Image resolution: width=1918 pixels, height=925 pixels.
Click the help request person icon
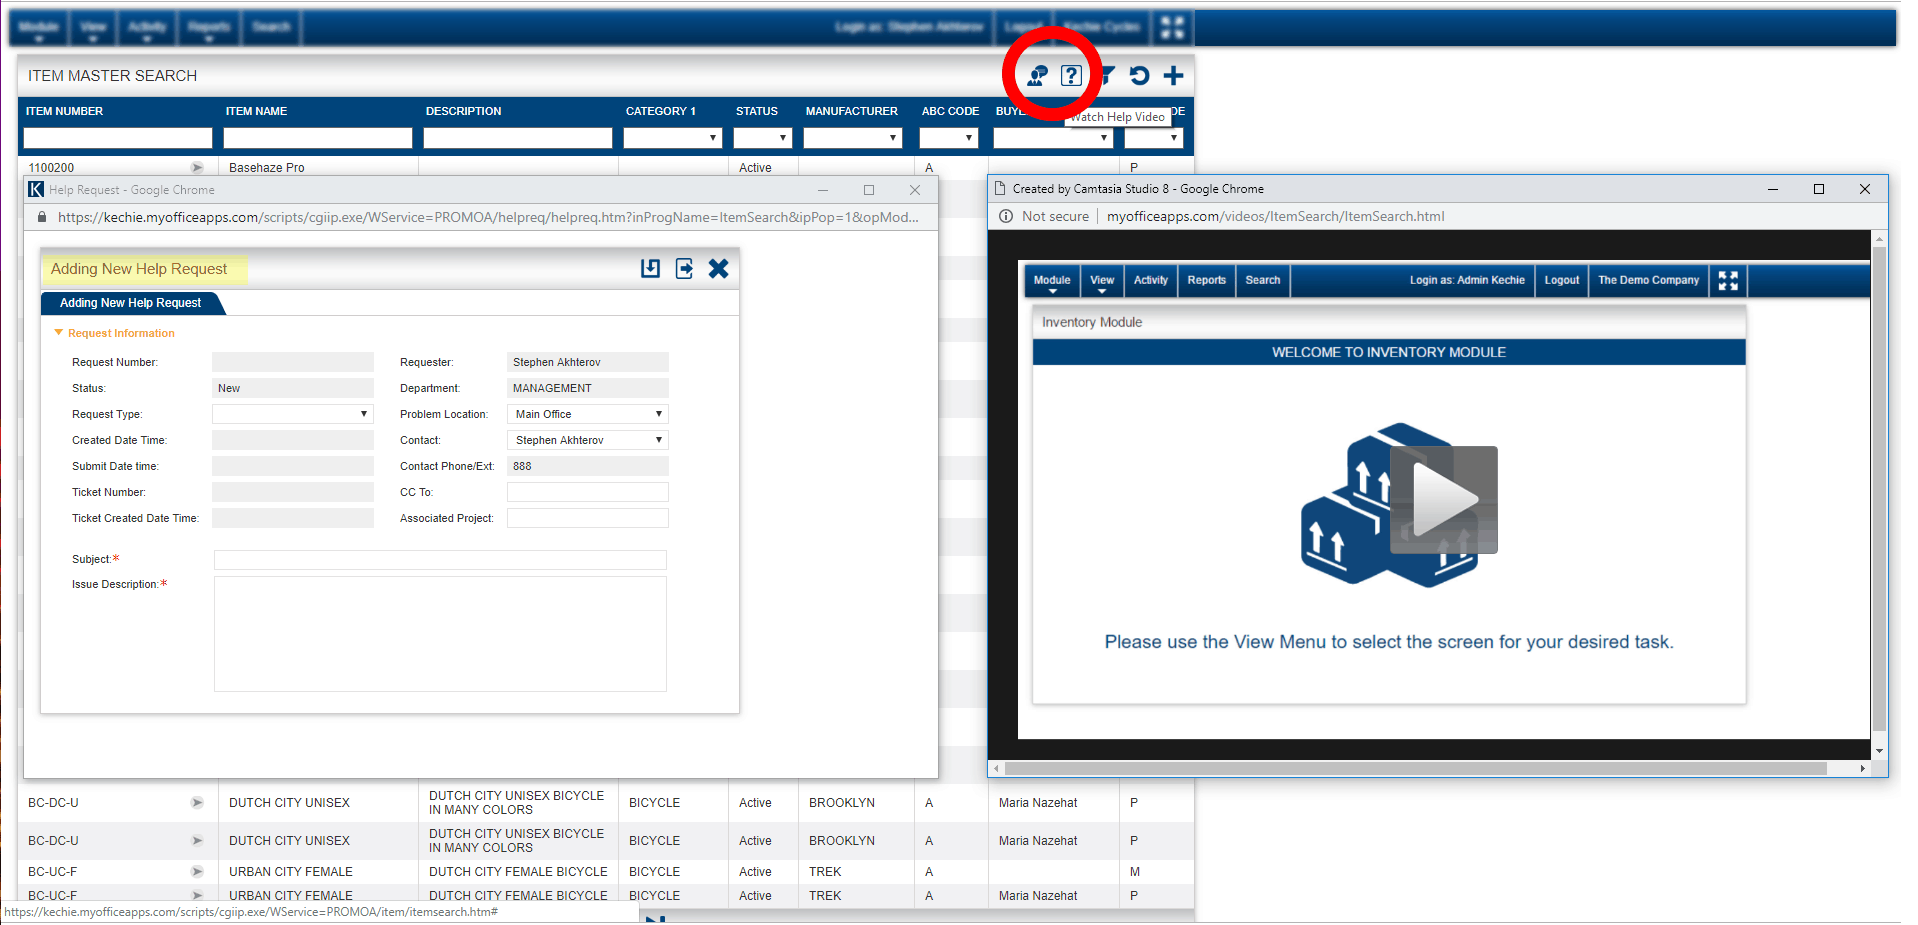pyautogui.click(x=1038, y=76)
